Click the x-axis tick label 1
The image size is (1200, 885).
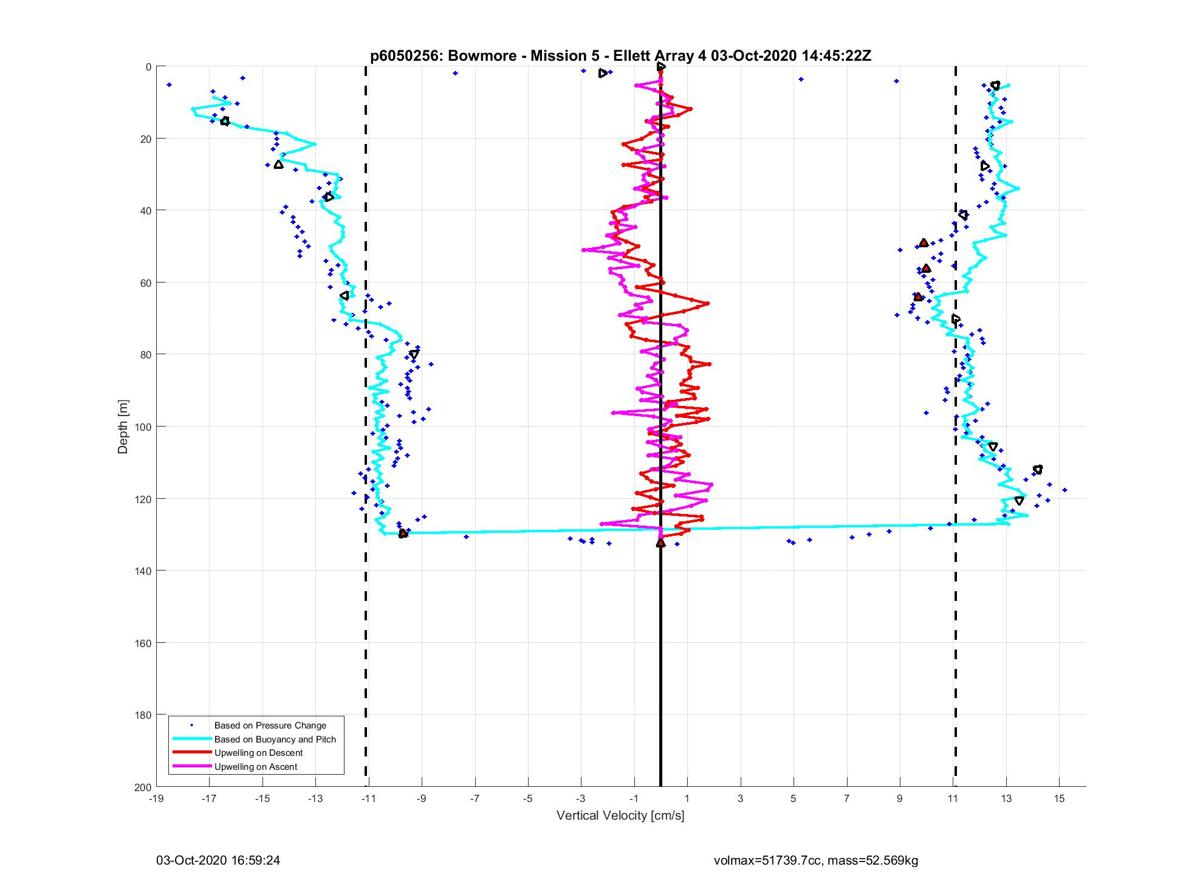tap(687, 799)
